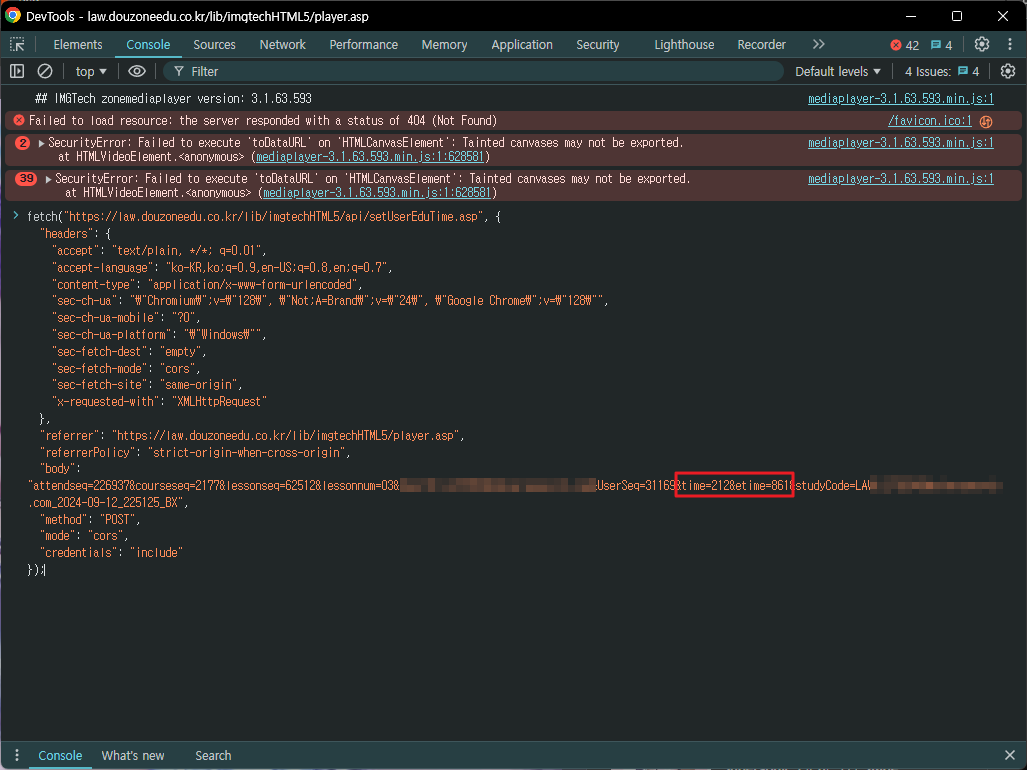Switch to the Recorder tab
Image resolution: width=1027 pixels, height=770 pixels.
click(x=761, y=45)
